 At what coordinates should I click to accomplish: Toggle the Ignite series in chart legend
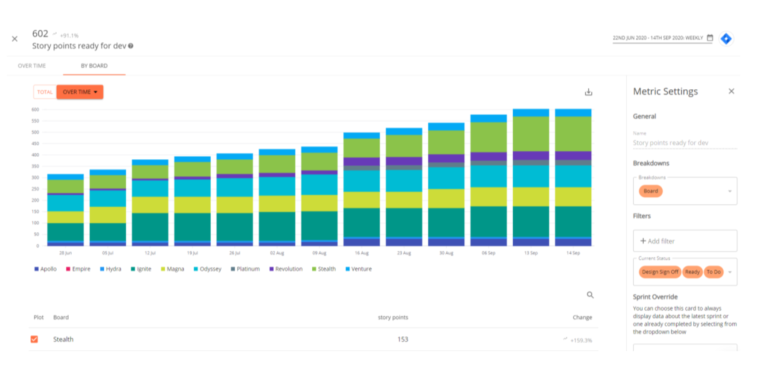click(142, 269)
